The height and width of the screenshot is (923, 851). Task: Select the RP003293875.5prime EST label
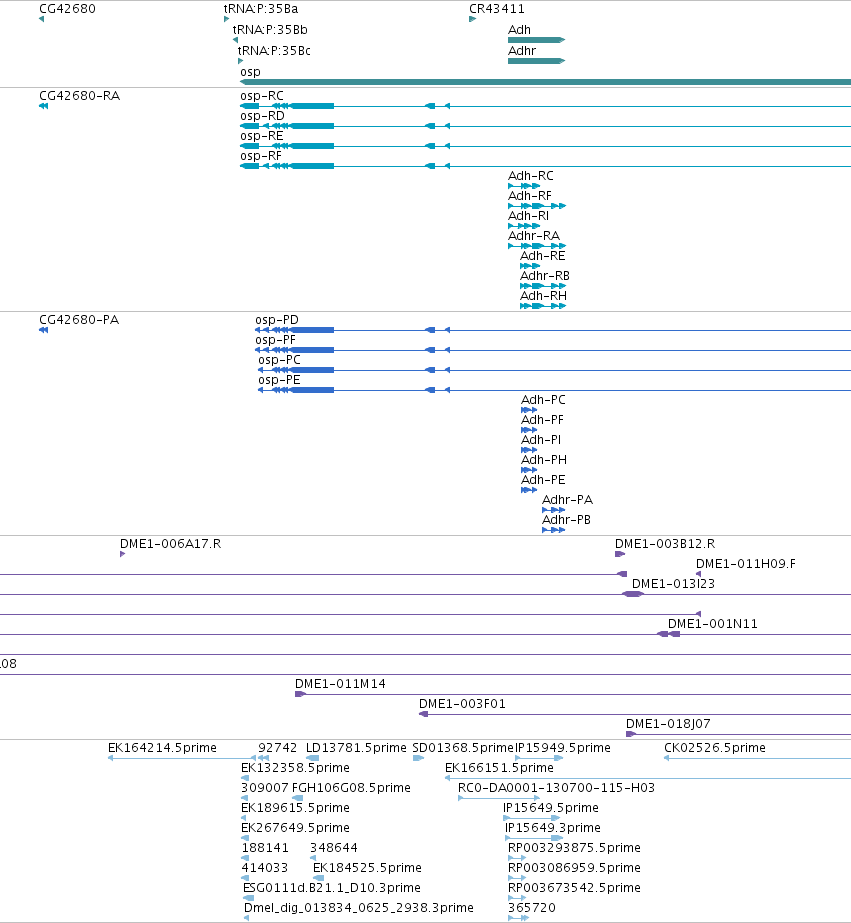pyautogui.click(x=574, y=849)
